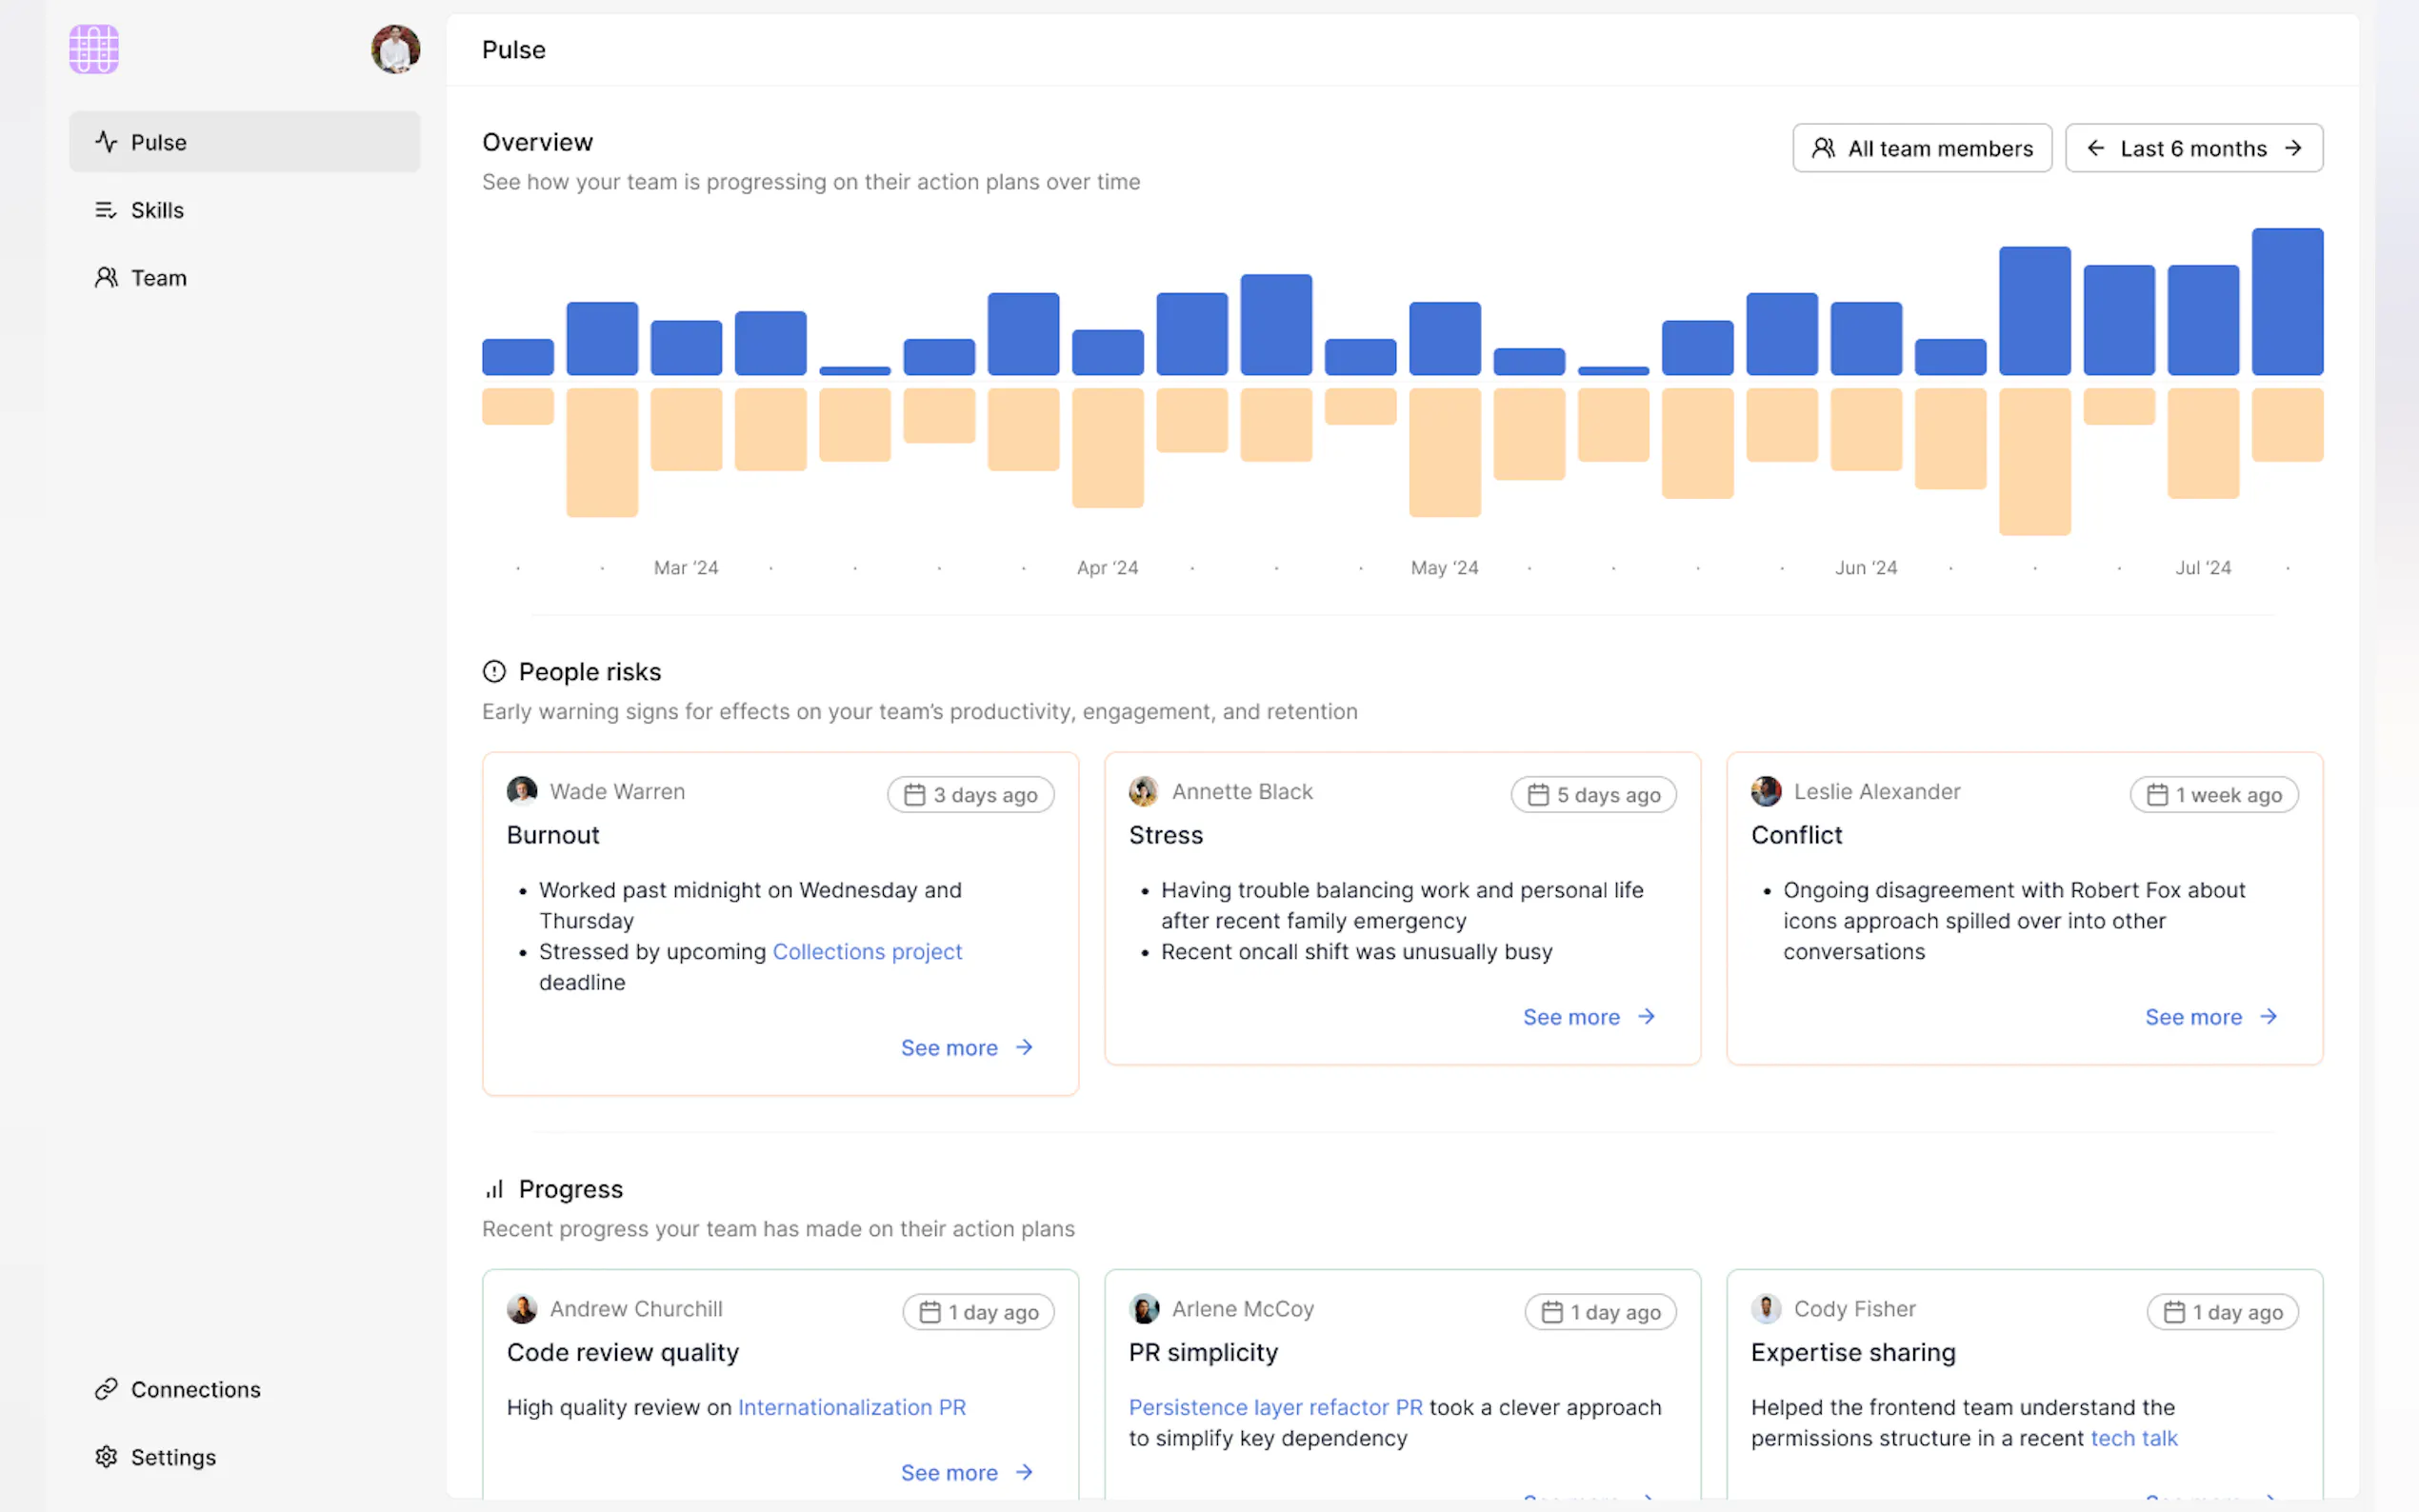Click the 1 week ago date badge
This screenshot has height=1512, width=2419.
coord(2213,795)
